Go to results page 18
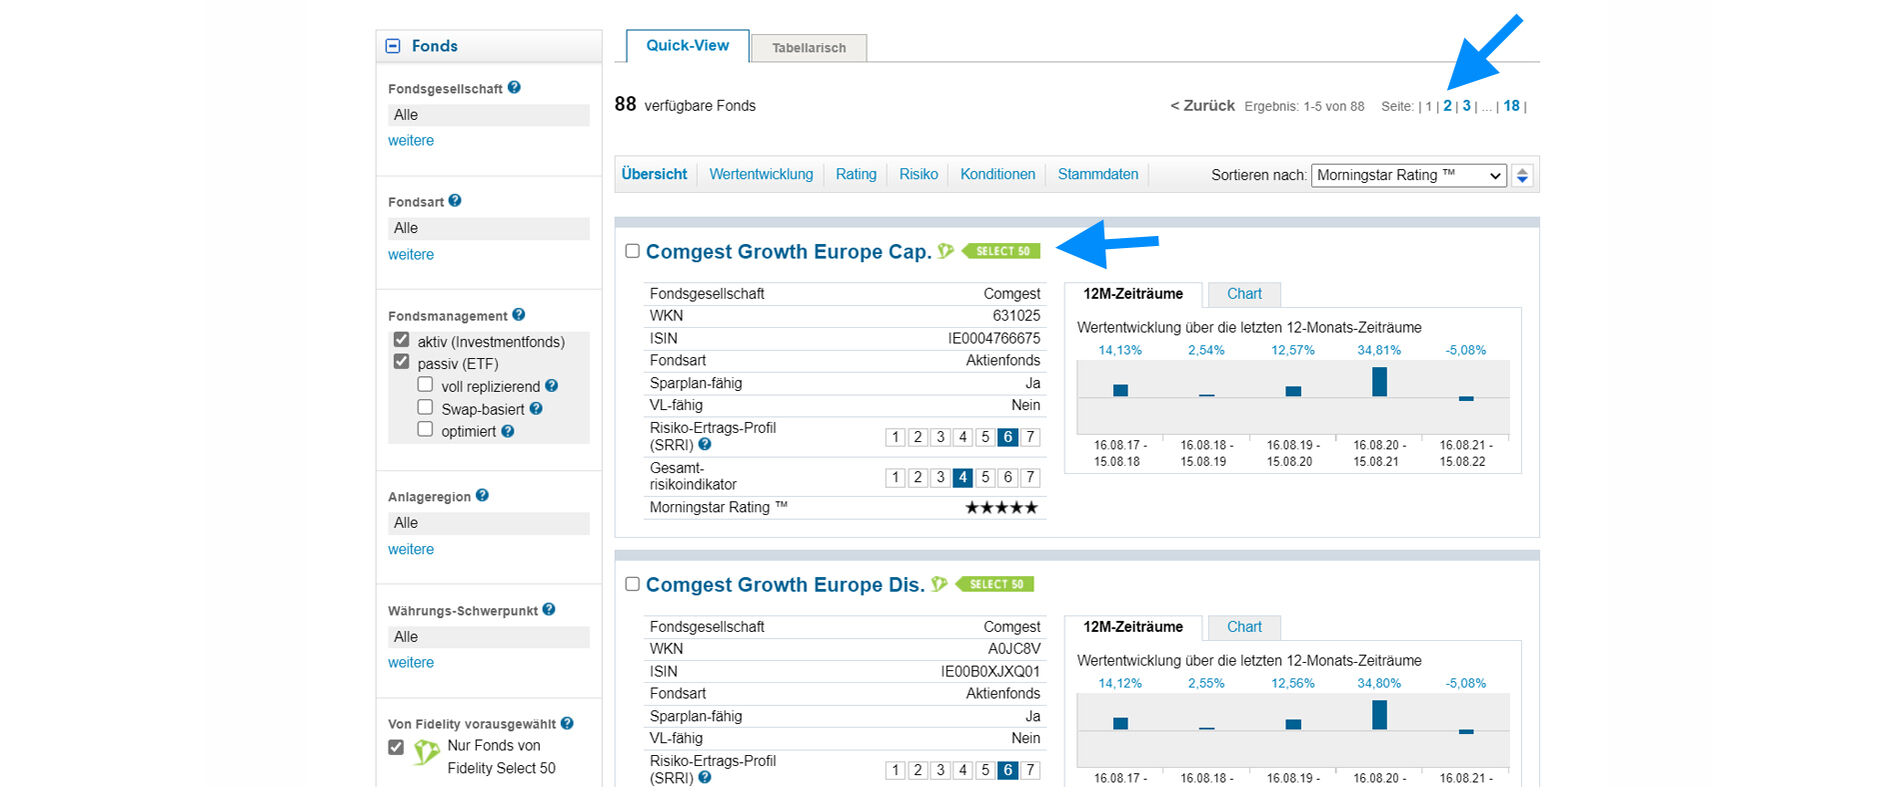The image size is (1881, 809). (x=1511, y=106)
